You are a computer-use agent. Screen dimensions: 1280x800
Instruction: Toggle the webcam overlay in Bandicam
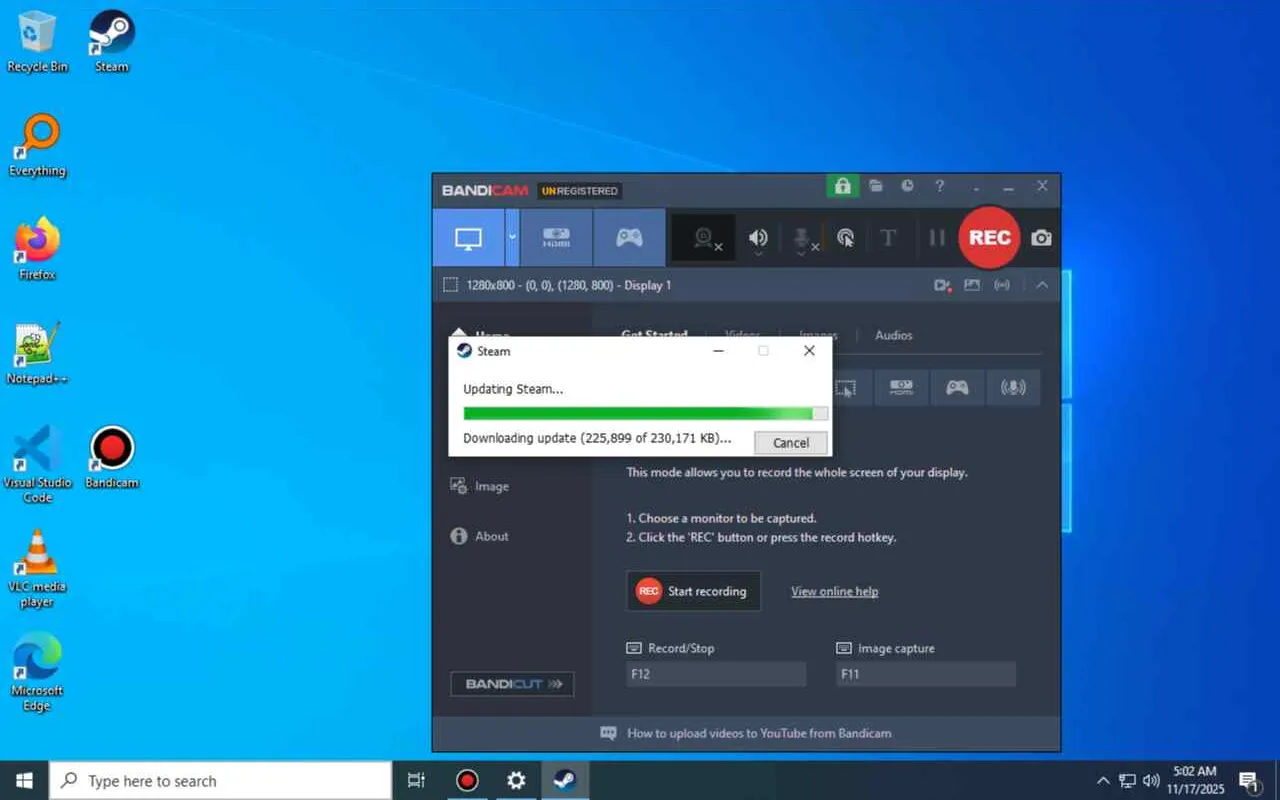703,238
